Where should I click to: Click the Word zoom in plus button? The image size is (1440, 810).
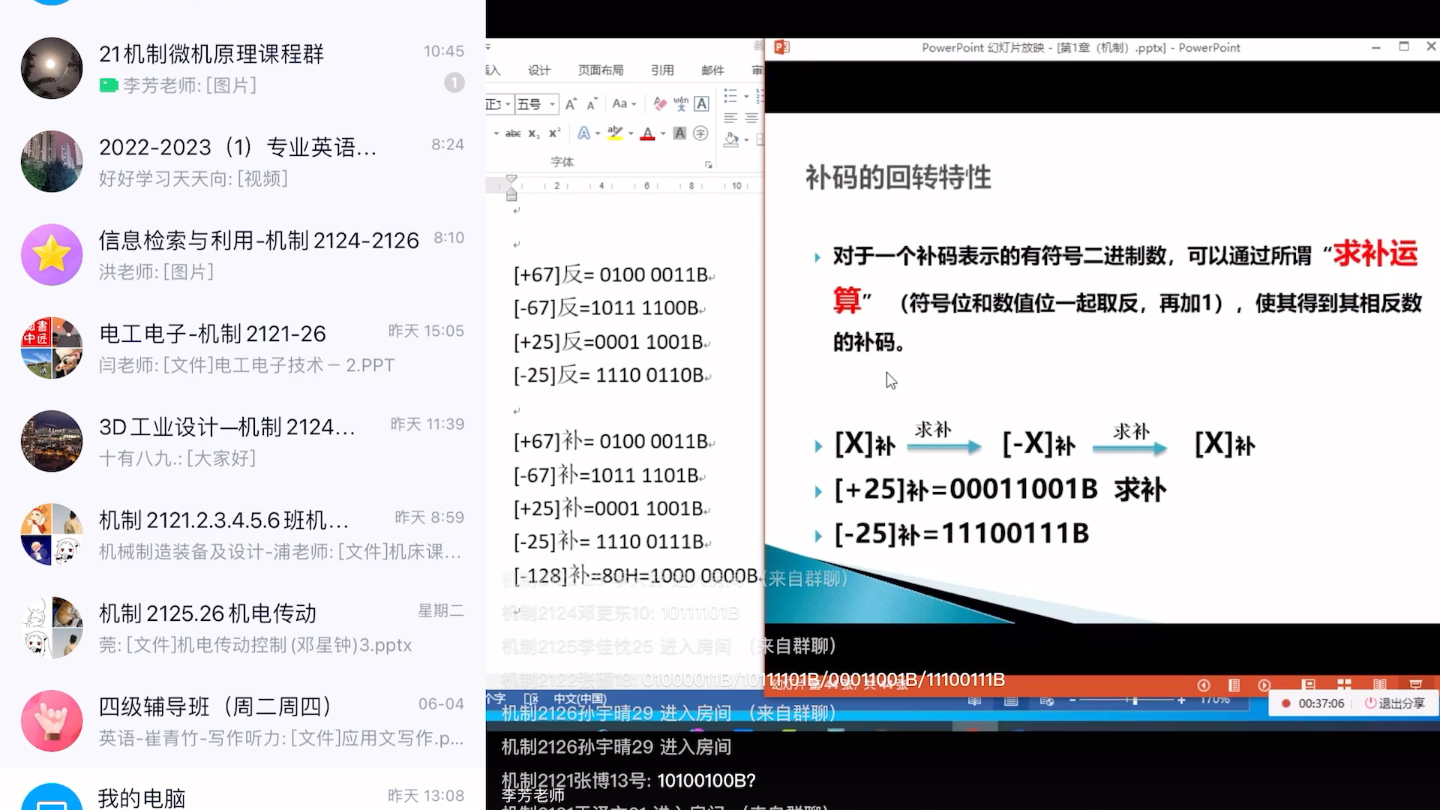pyautogui.click(x=1181, y=701)
